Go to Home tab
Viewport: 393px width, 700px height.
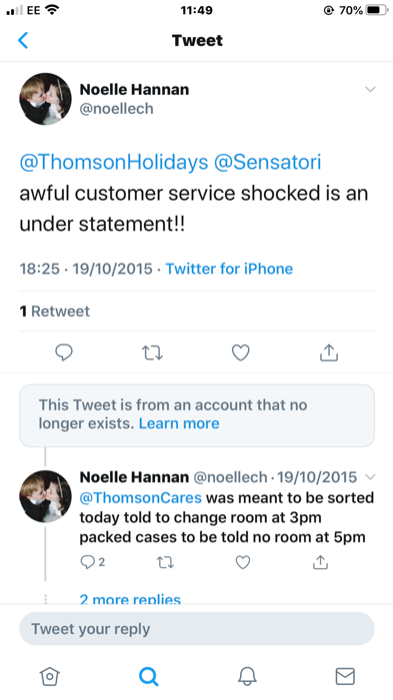click(x=49, y=676)
